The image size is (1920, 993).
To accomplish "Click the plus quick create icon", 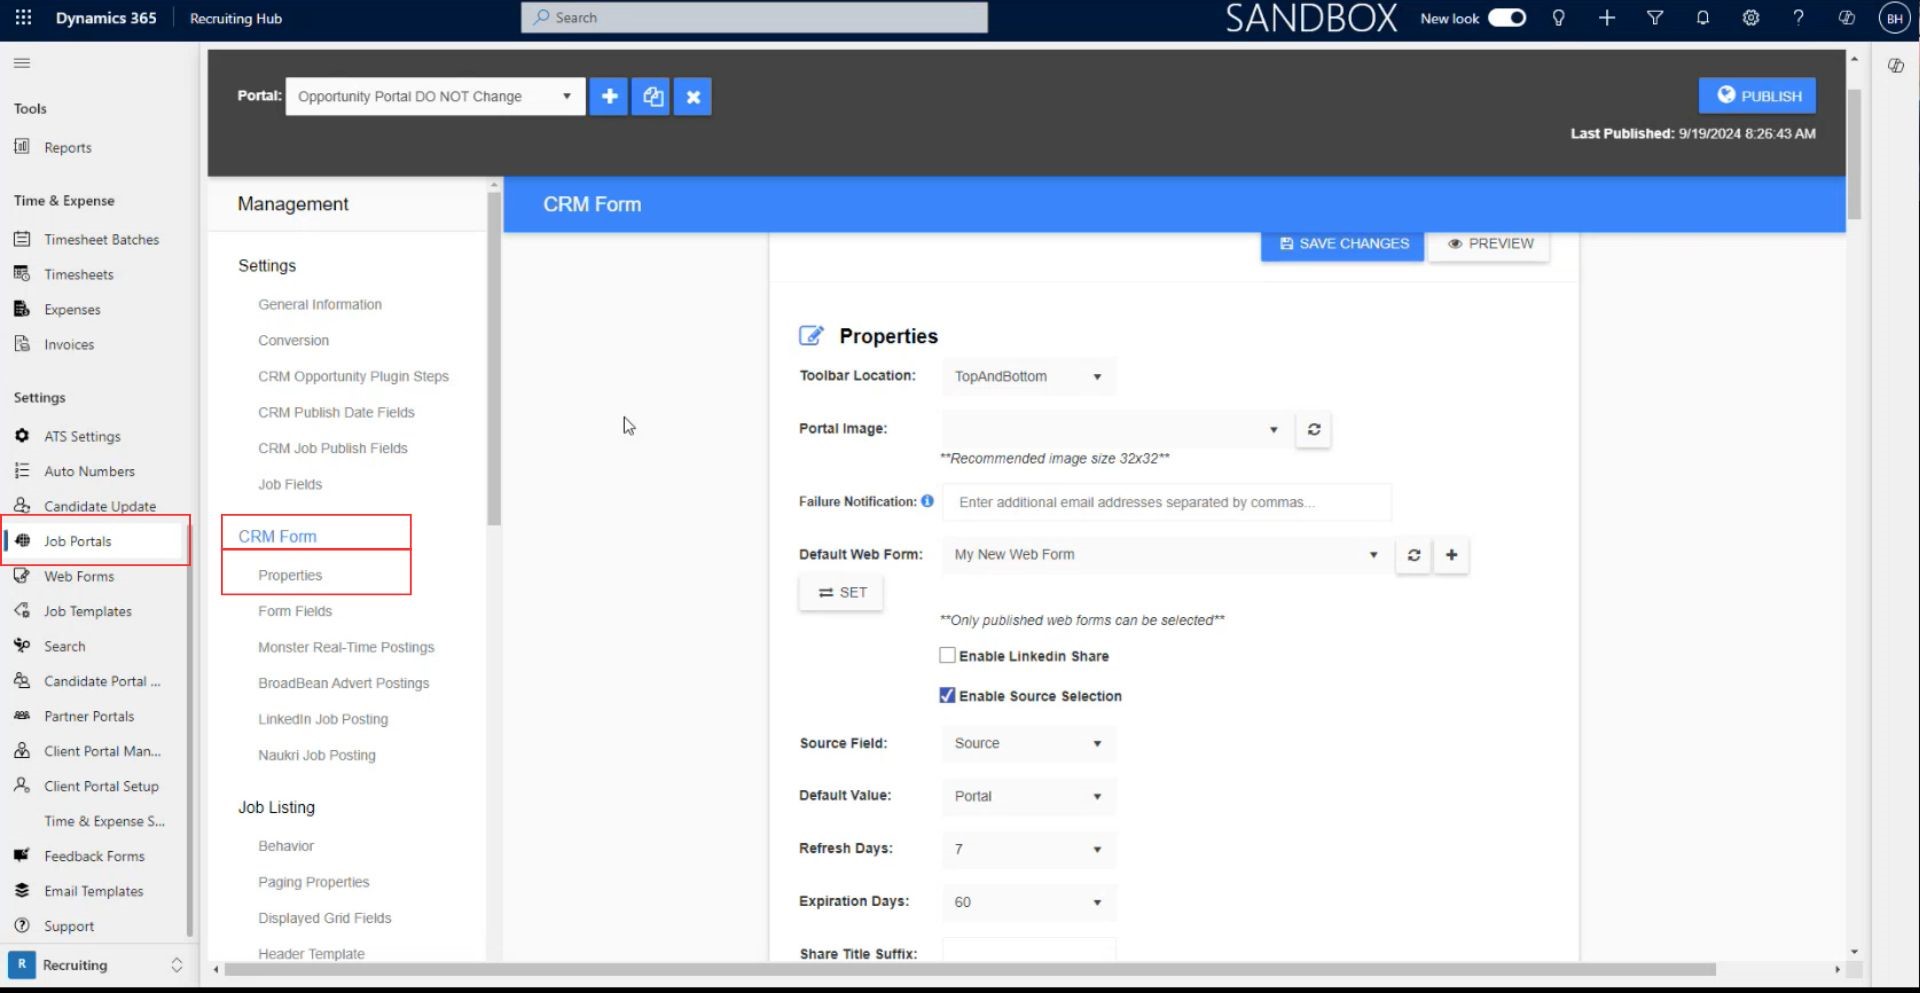I will (1606, 17).
